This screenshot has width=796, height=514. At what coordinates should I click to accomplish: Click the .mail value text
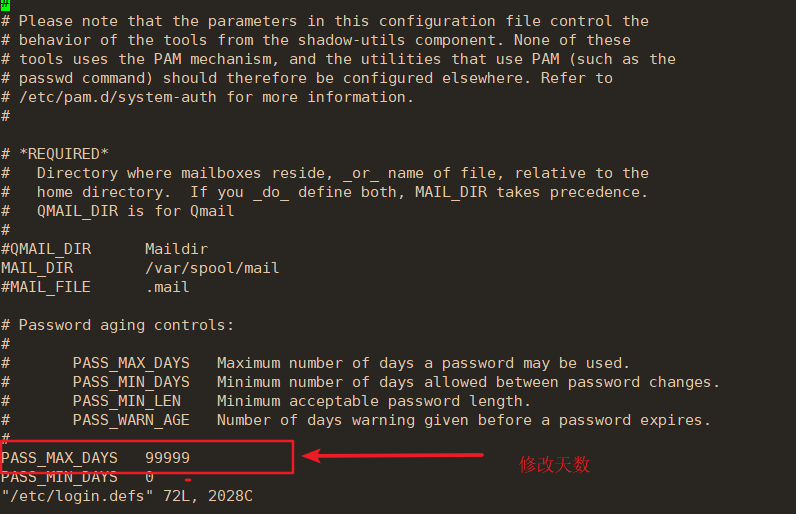[x=168, y=287]
